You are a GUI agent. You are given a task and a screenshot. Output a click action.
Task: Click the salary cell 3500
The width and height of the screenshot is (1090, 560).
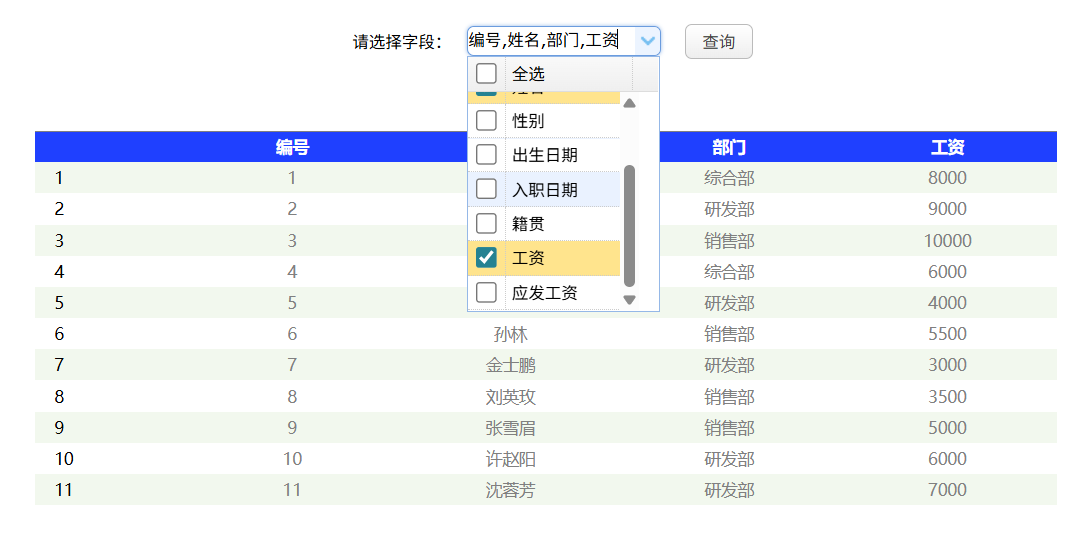pyautogui.click(x=947, y=397)
